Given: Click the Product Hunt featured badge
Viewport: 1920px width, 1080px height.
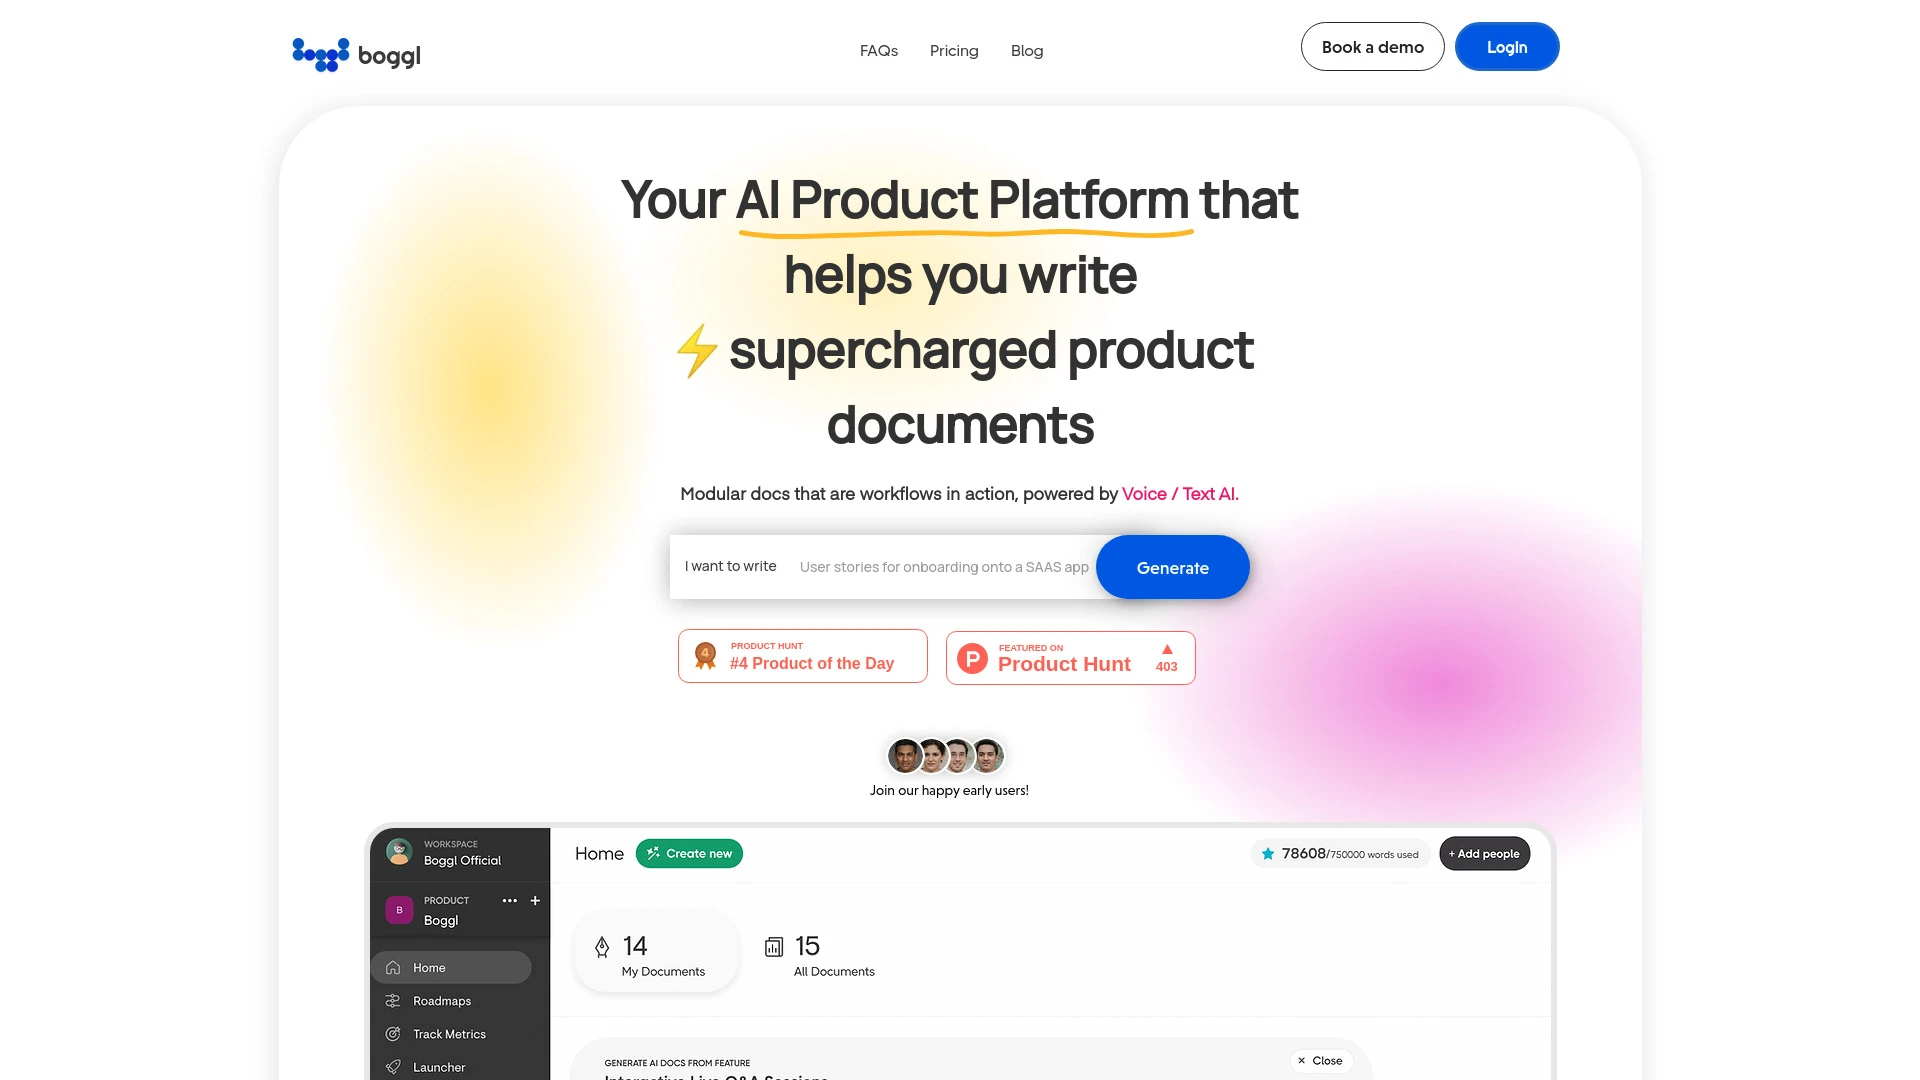Looking at the screenshot, I should click(x=1069, y=657).
